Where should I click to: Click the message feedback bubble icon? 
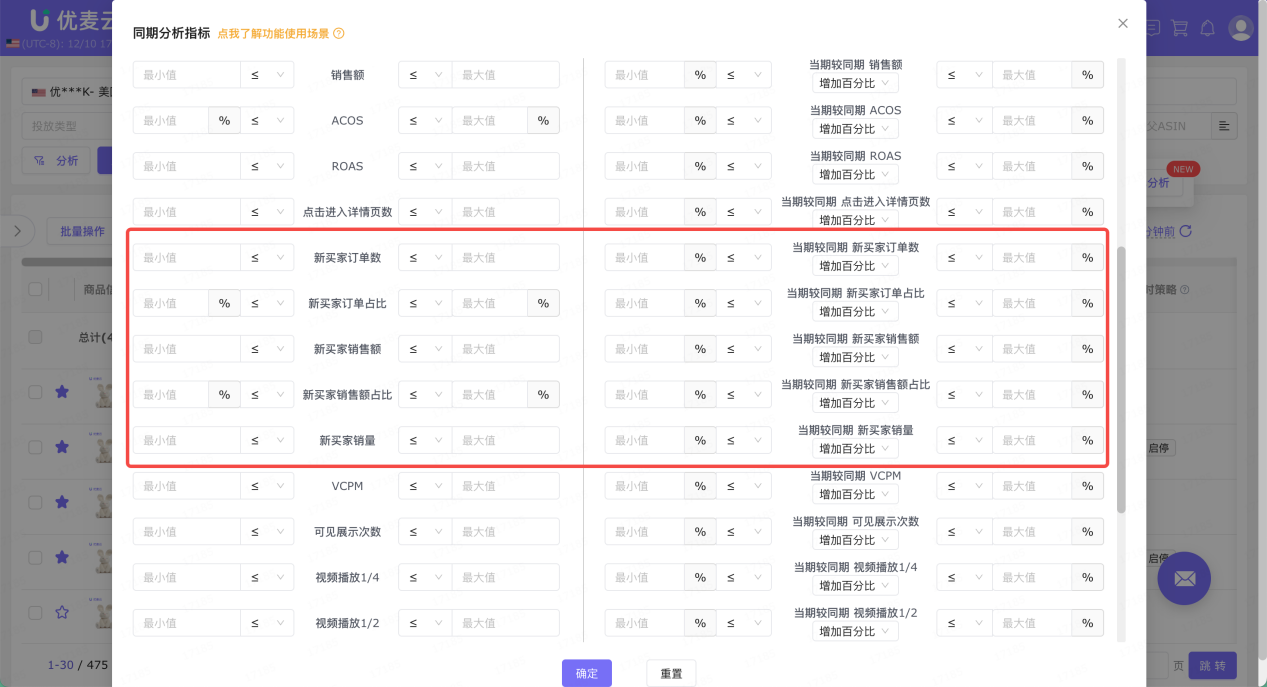1152,28
